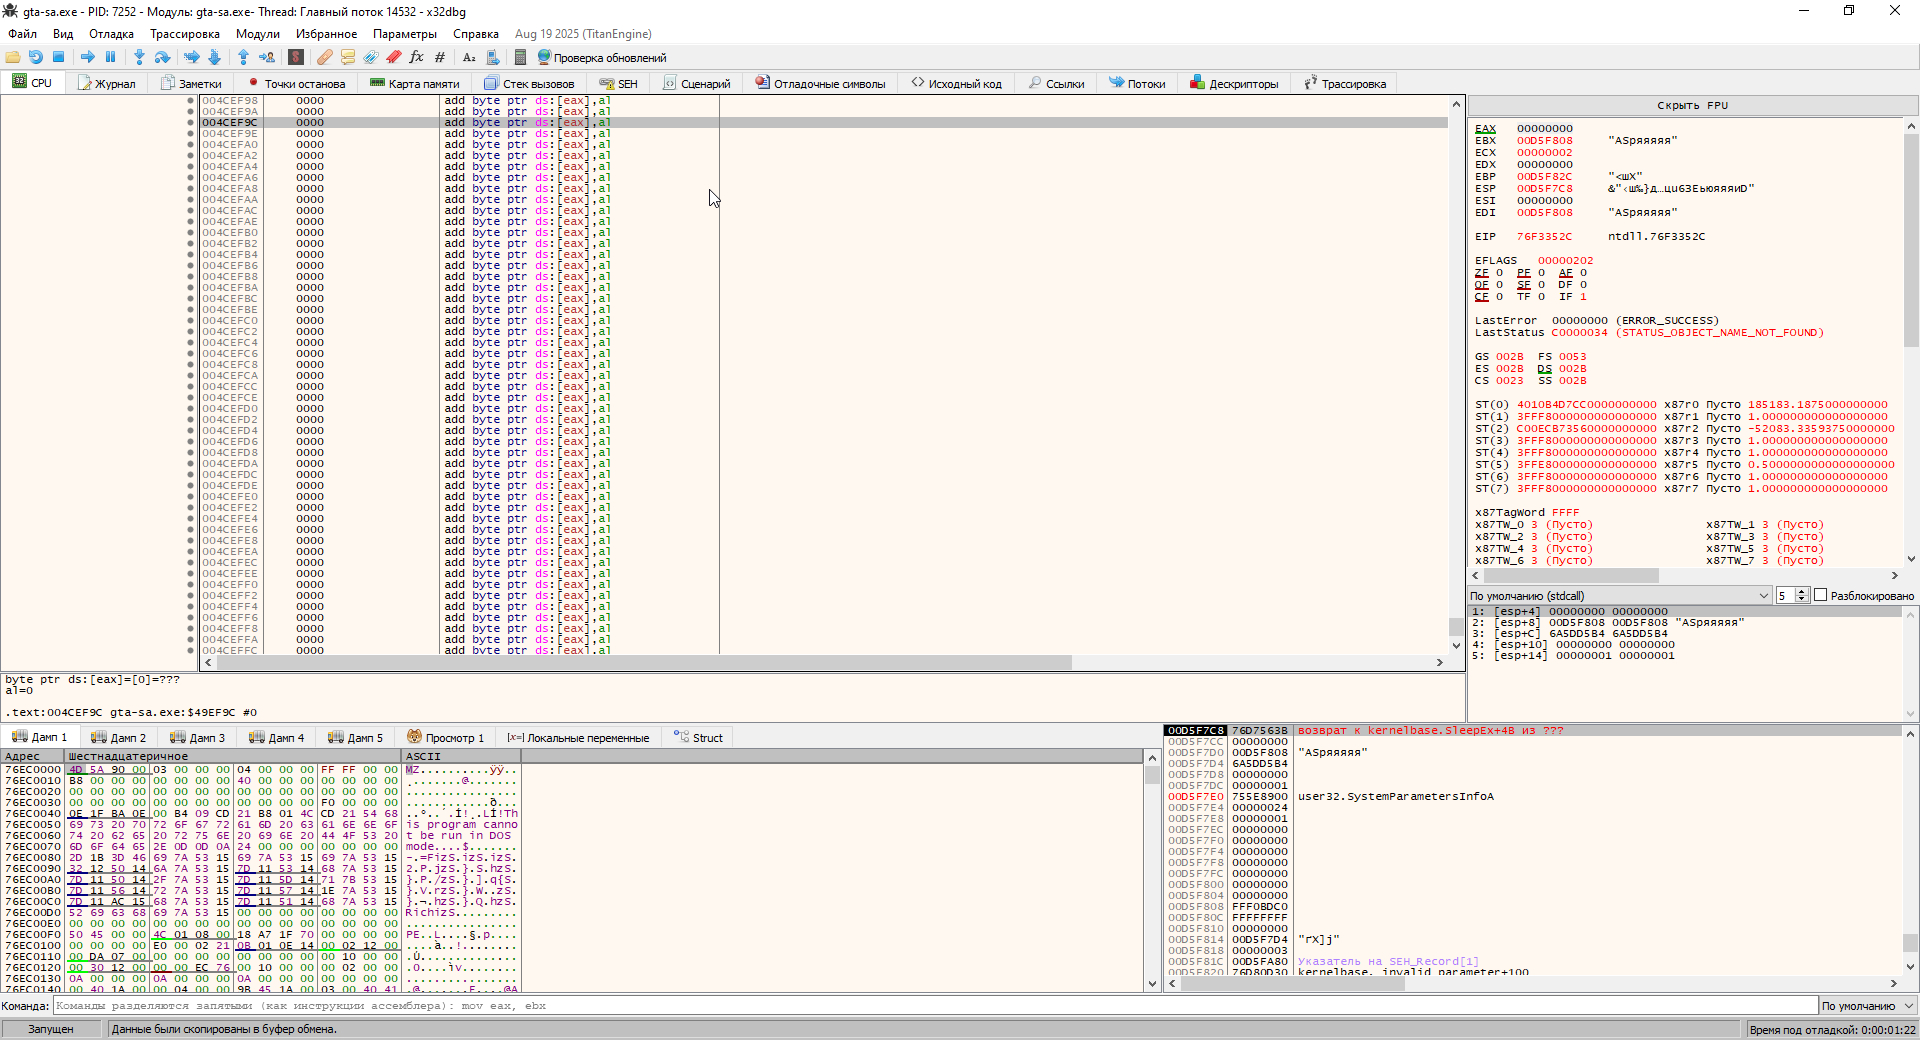Pause execution of the debuggee
The width and height of the screenshot is (1920, 1040).
point(111,57)
